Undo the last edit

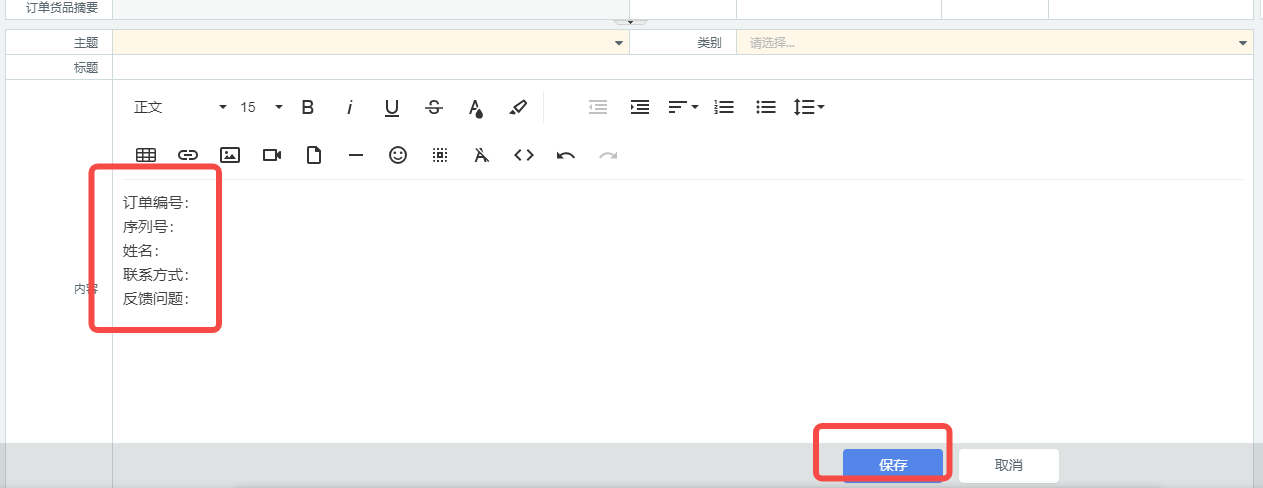click(566, 155)
